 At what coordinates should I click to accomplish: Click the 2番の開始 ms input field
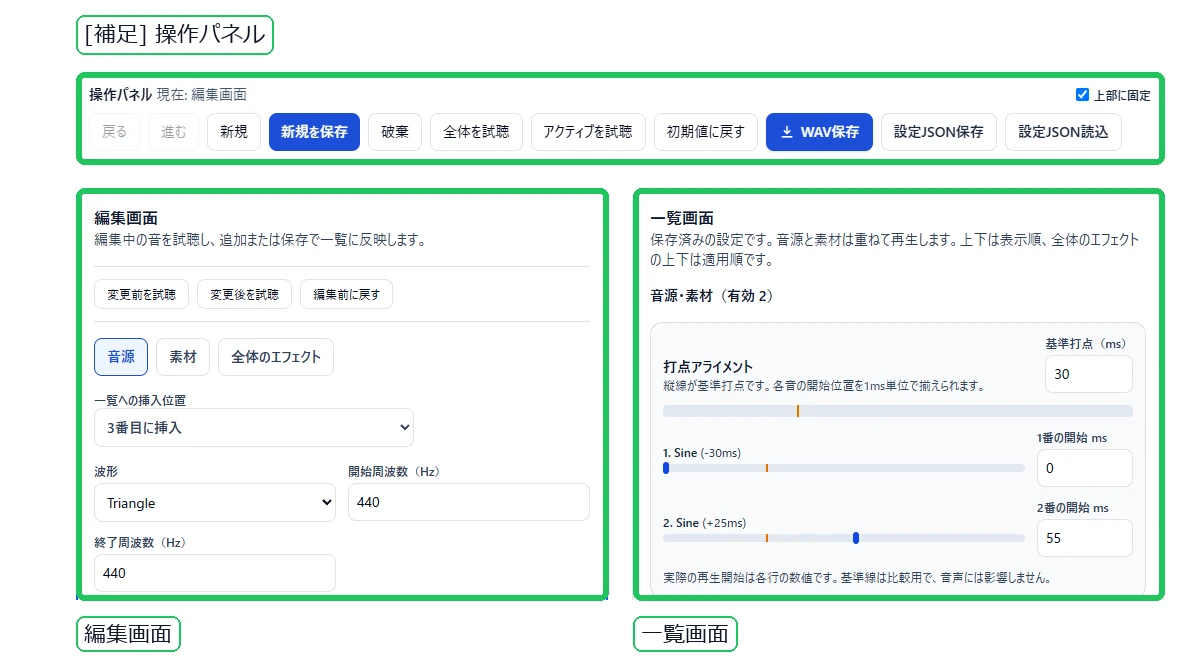1085,538
